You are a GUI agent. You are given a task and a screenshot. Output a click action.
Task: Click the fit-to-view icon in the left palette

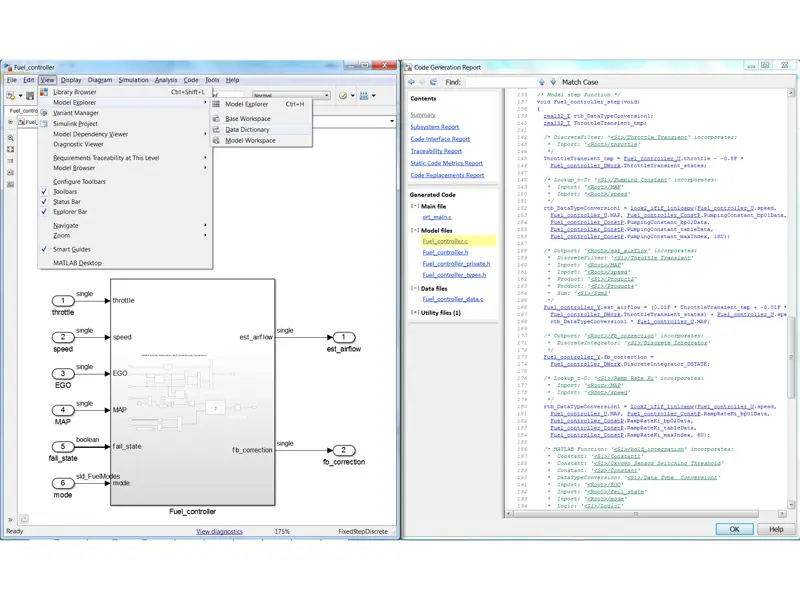(x=9, y=148)
